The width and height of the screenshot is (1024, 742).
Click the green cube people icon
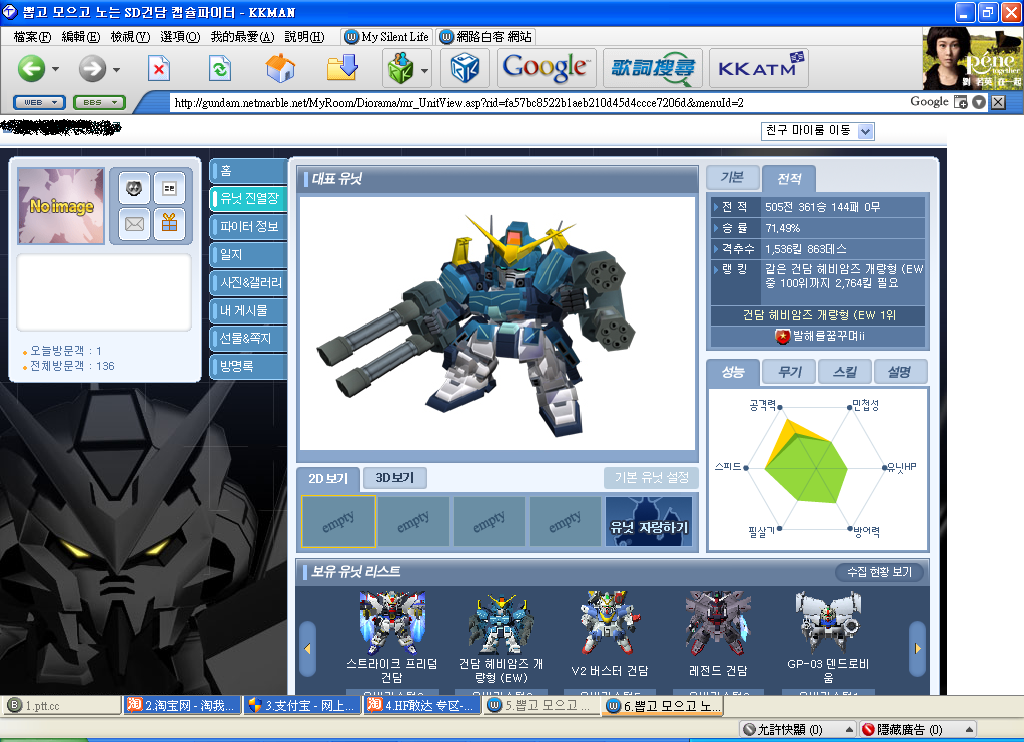tap(400, 68)
